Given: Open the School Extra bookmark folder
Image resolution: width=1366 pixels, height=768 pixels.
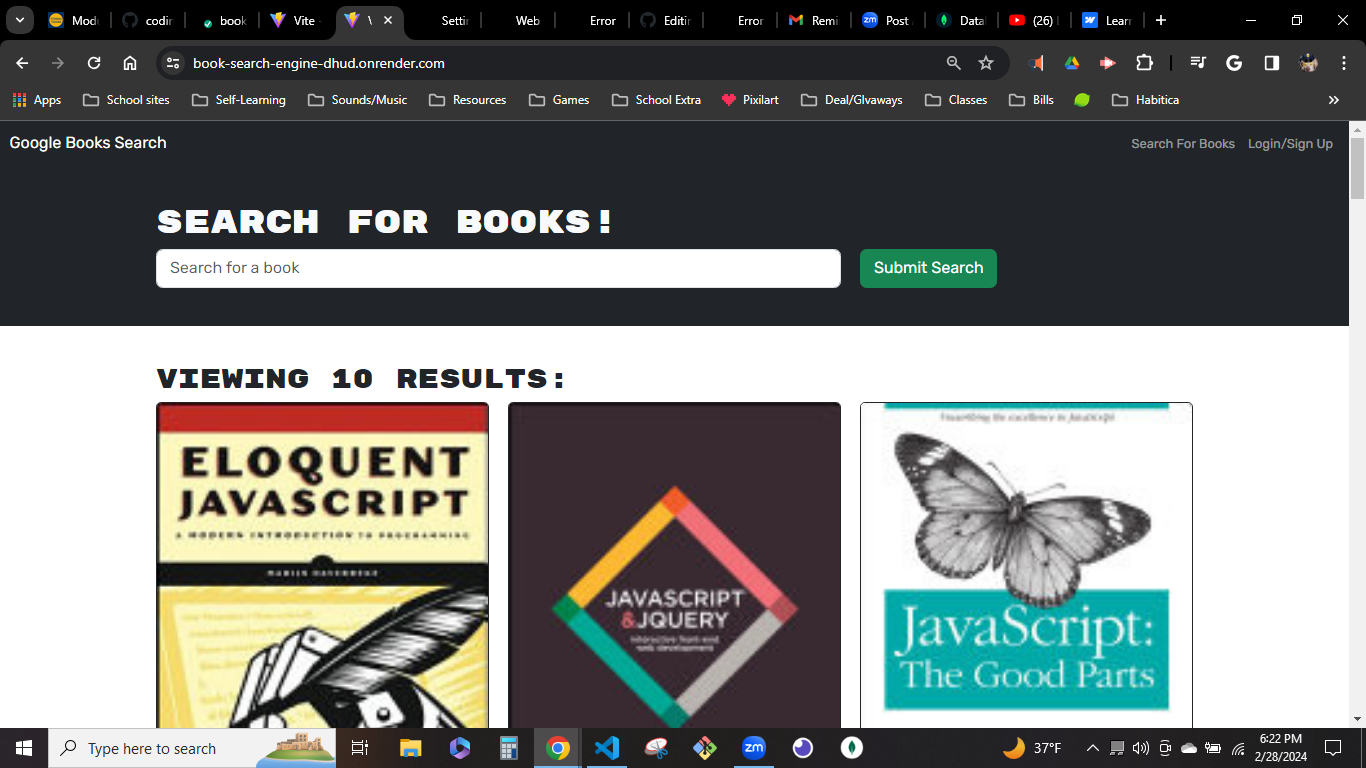Looking at the screenshot, I should tap(656, 100).
